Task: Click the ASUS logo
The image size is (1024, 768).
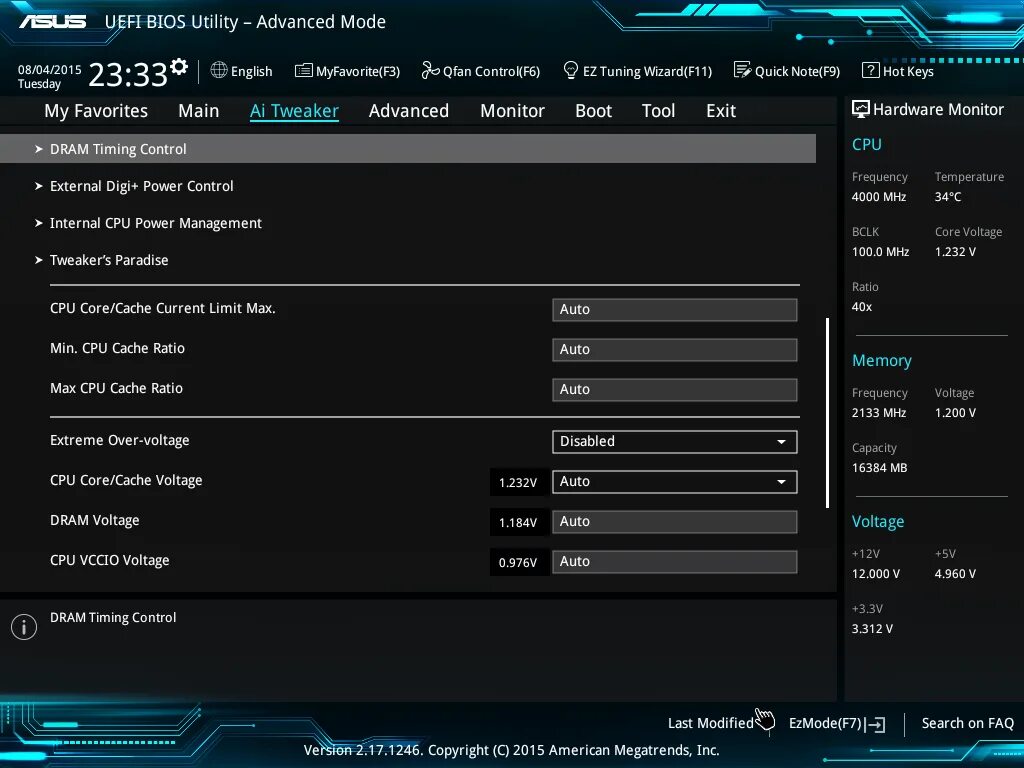Action: coord(52,22)
